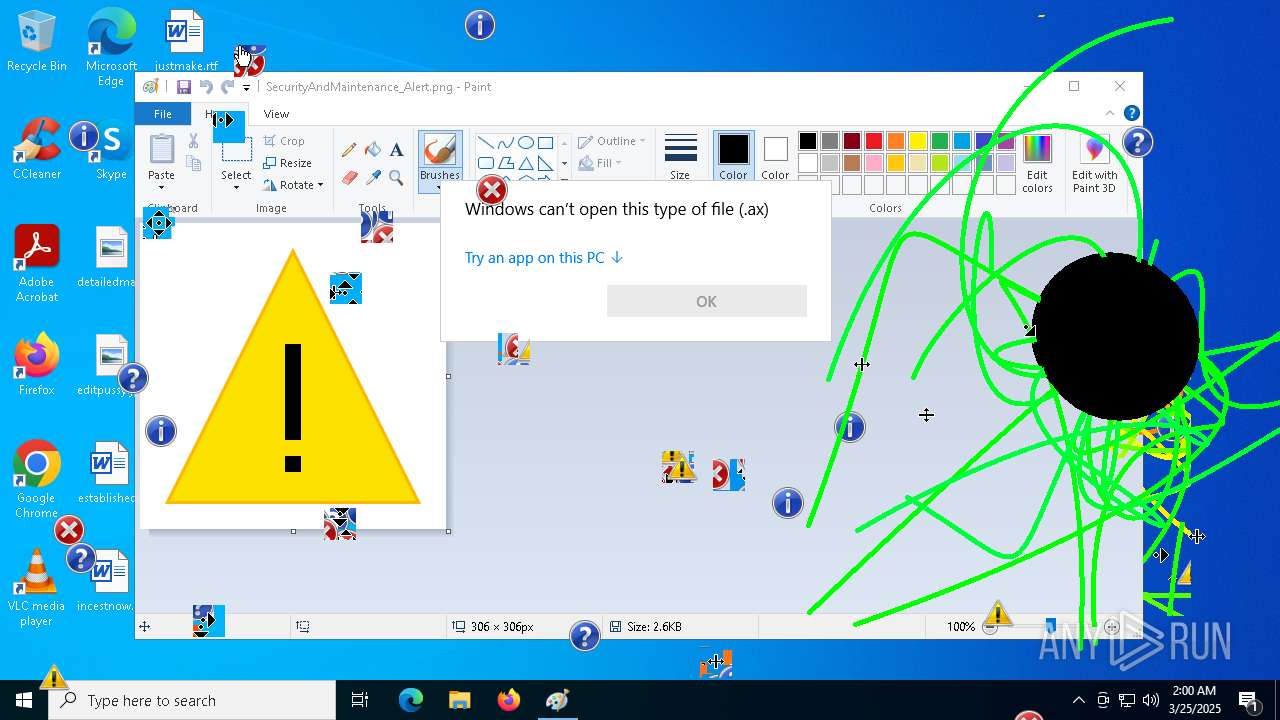
Task: Select Color 2 background box
Action: pos(775,157)
